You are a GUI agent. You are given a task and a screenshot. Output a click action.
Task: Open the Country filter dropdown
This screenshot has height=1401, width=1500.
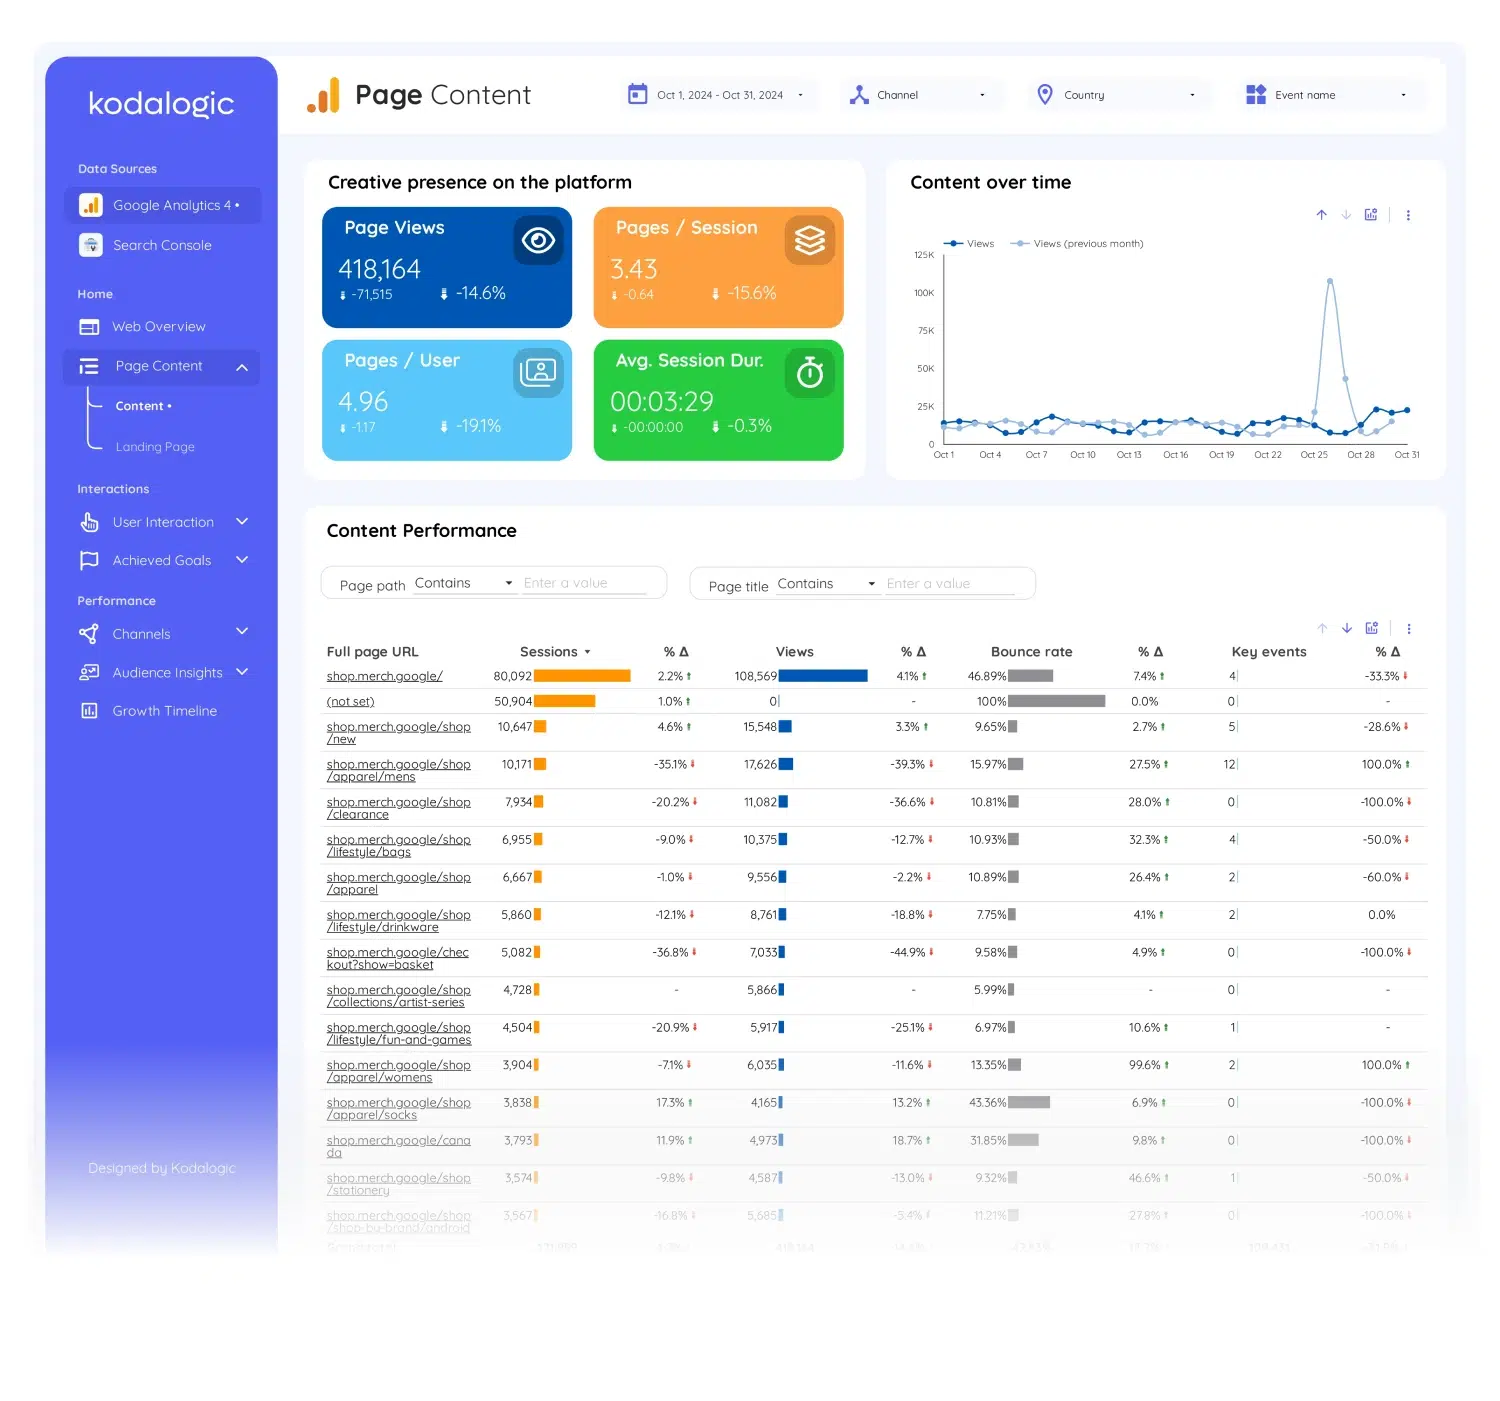1118,95
